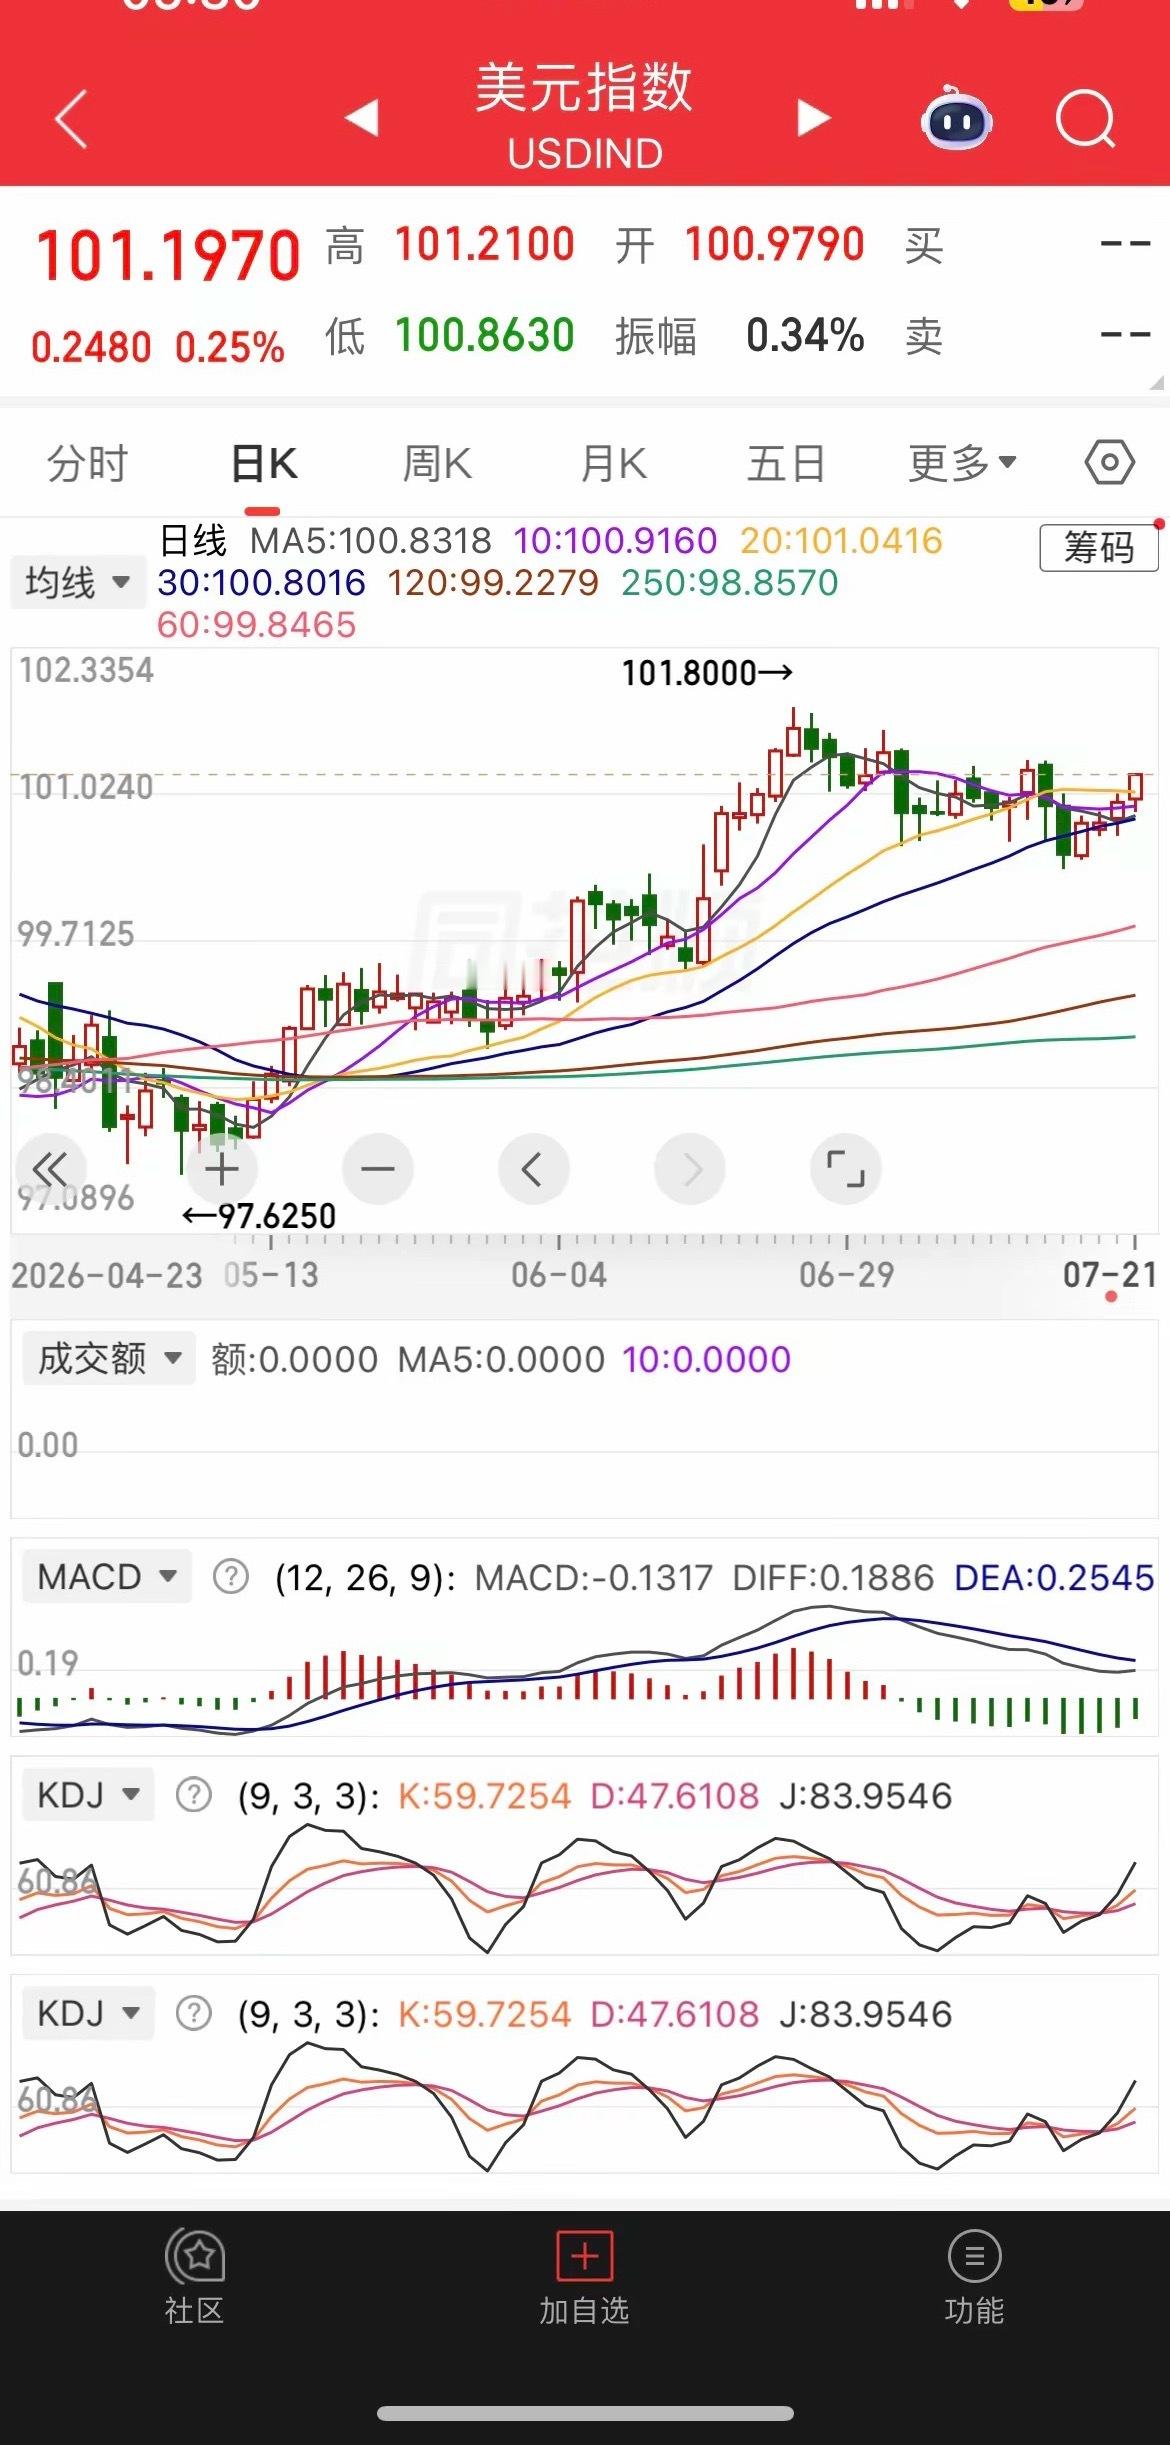Image resolution: width=1170 pixels, height=2445 pixels.
Task: Open the MACD indicator dropdown
Action: 106,1577
